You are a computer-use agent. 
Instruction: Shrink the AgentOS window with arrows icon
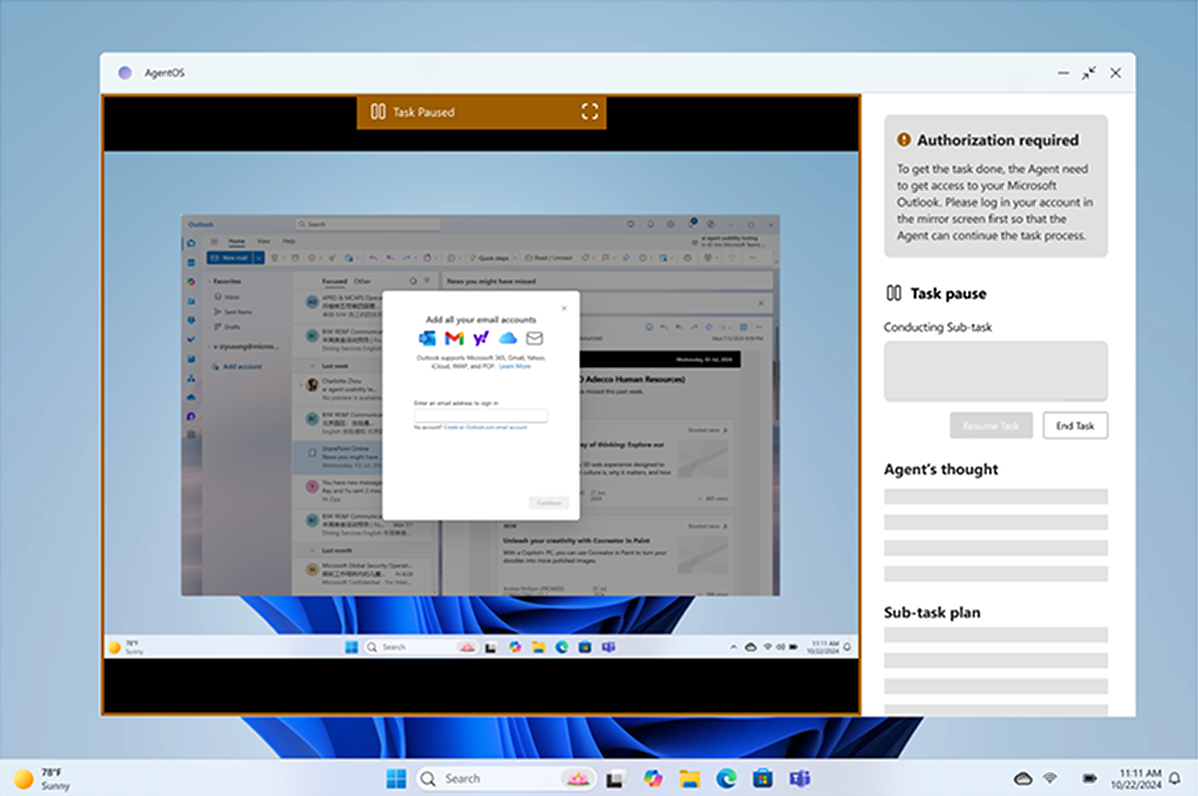point(1089,73)
